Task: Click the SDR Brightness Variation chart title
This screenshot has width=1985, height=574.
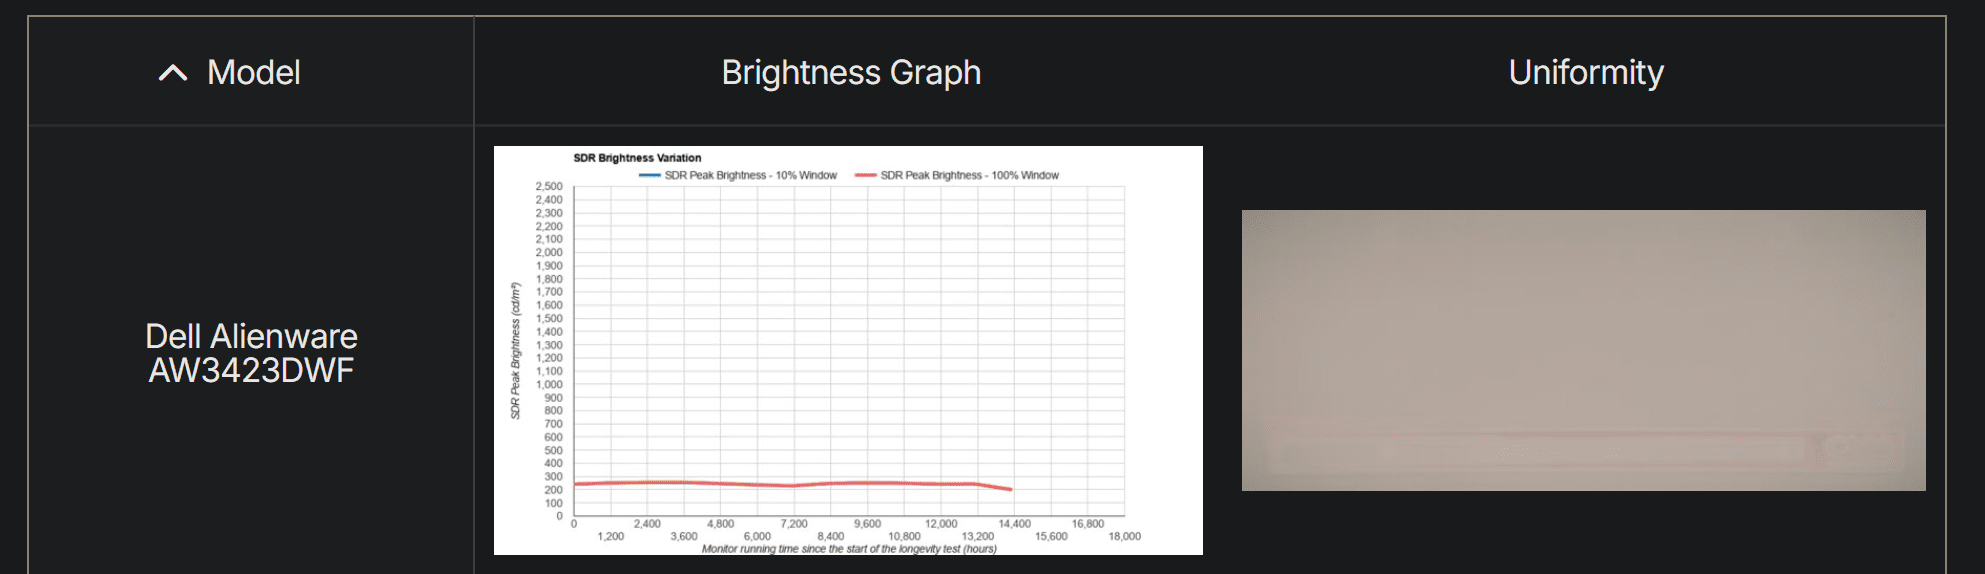Action: point(637,158)
